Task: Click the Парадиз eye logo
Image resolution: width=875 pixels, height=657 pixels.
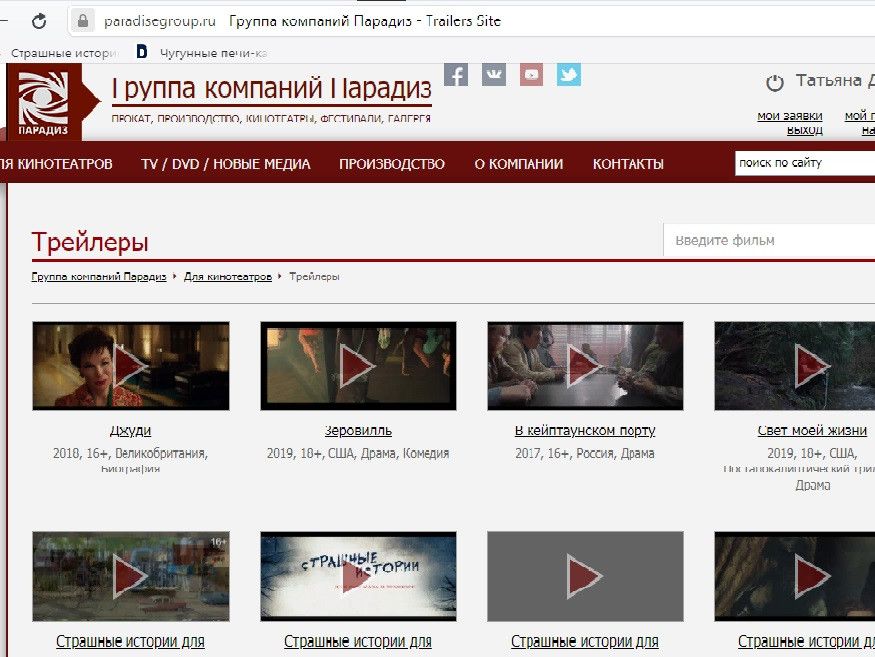Action: pyautogui.click(x=43, y=101)
